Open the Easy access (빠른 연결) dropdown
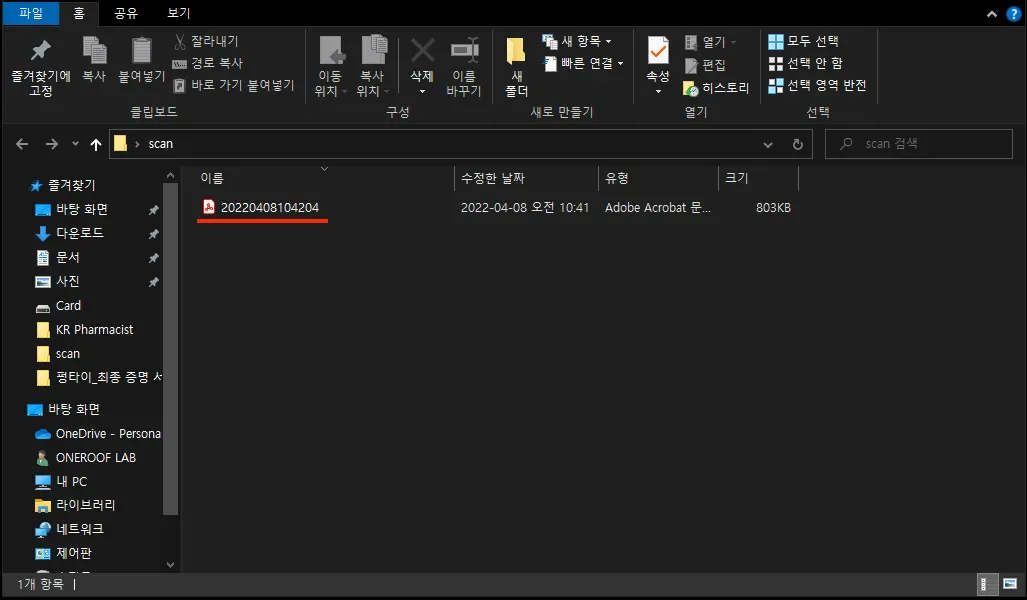Viewport: 1027px width, 600px height. pyautogui.click(x=583, y=64)
